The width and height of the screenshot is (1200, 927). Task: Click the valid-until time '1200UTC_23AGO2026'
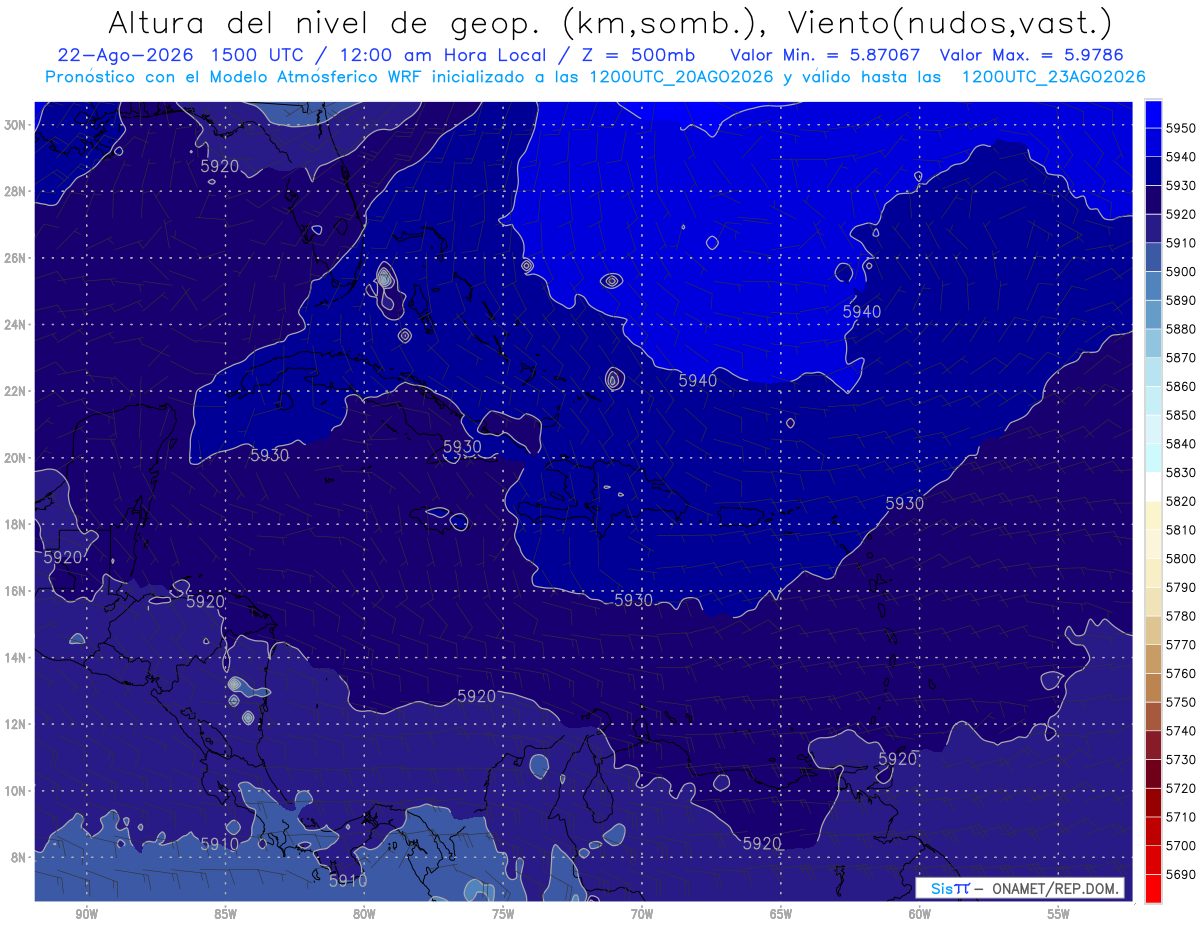(x=1053, y=77)
